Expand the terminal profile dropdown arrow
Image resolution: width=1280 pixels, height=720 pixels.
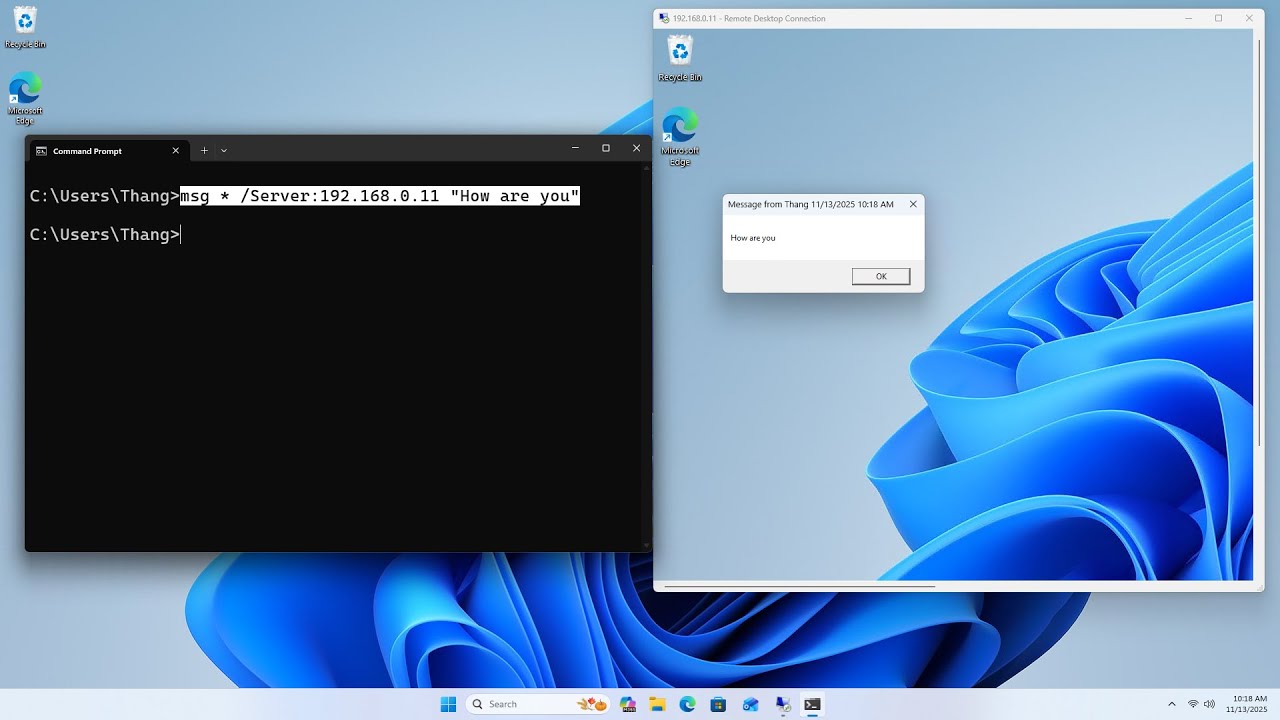tap(224, 151)
